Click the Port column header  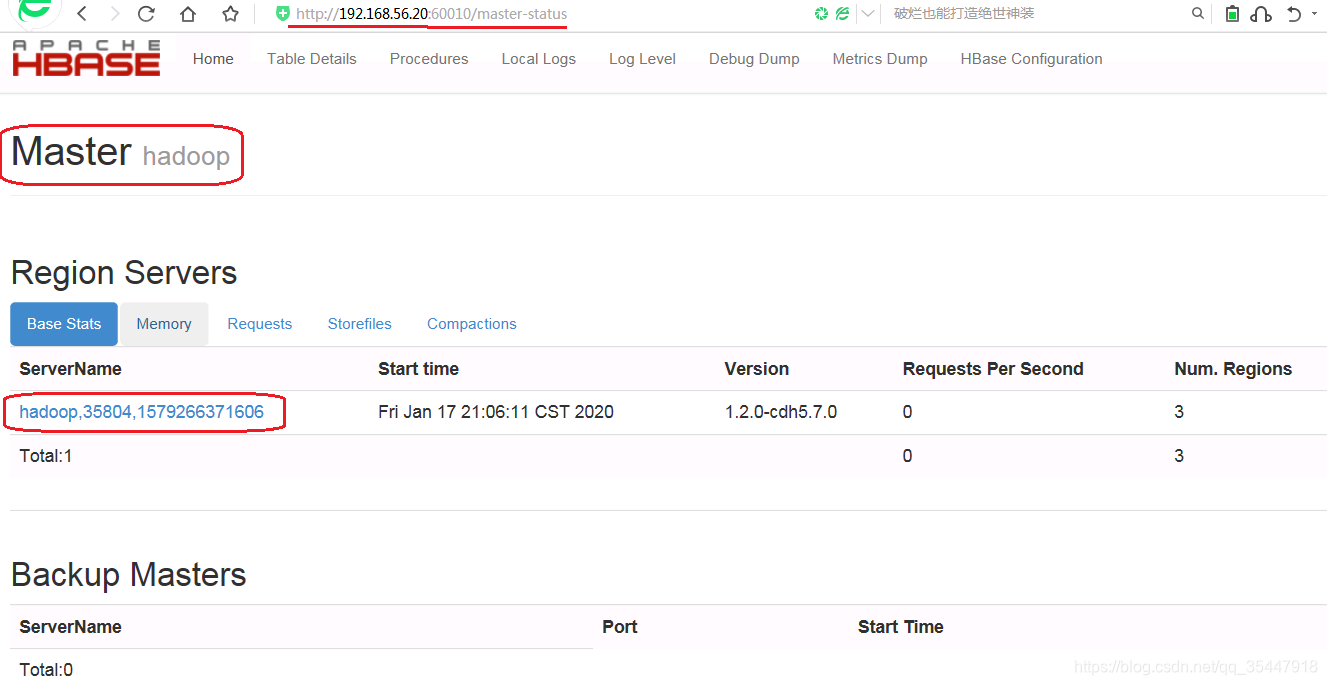pyautogui.click(x=620, y=627)
